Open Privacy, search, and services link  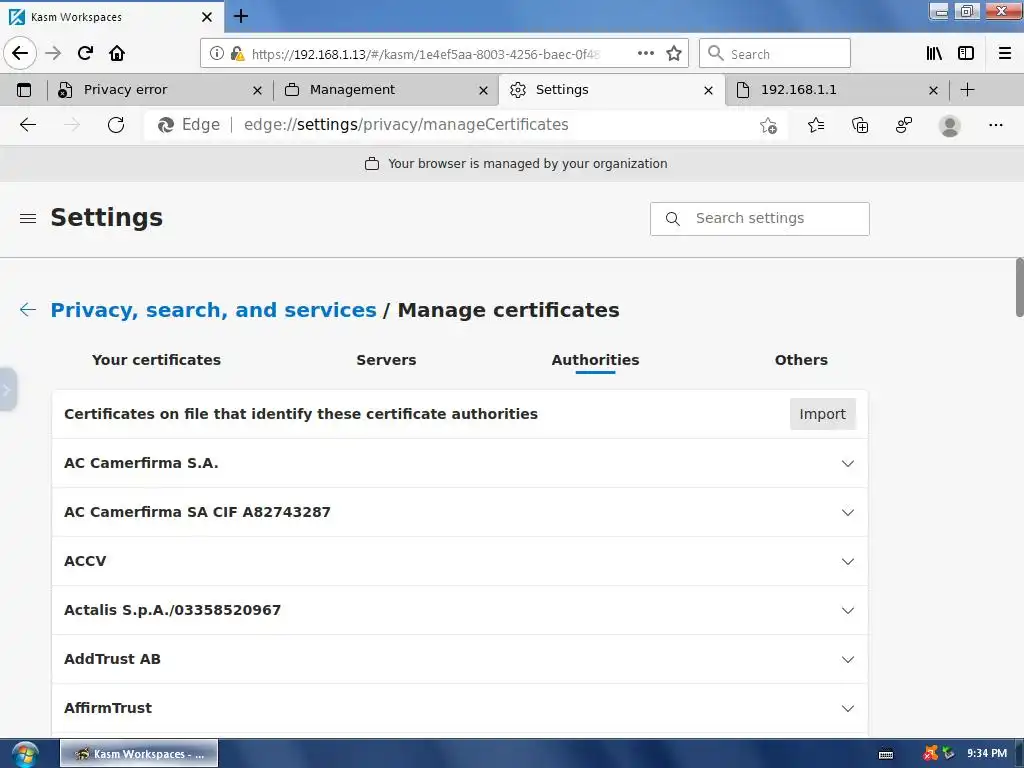(x=214, y=310)
